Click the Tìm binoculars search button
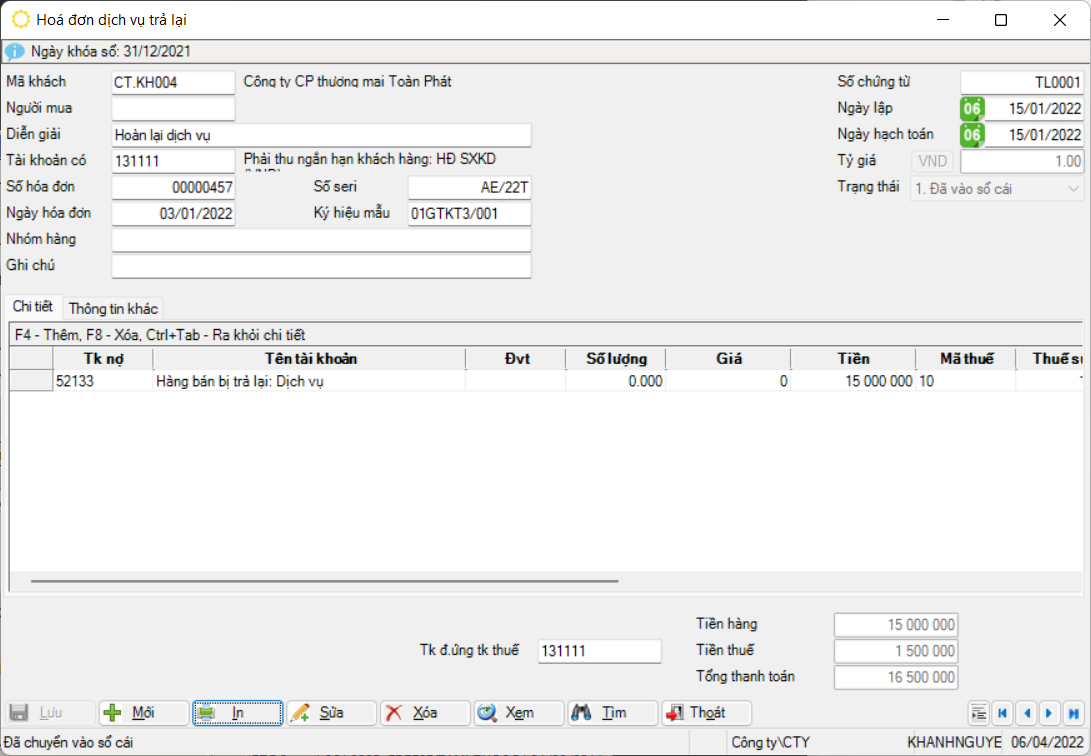The image size is (1091, 756). (x=612, y=713)
